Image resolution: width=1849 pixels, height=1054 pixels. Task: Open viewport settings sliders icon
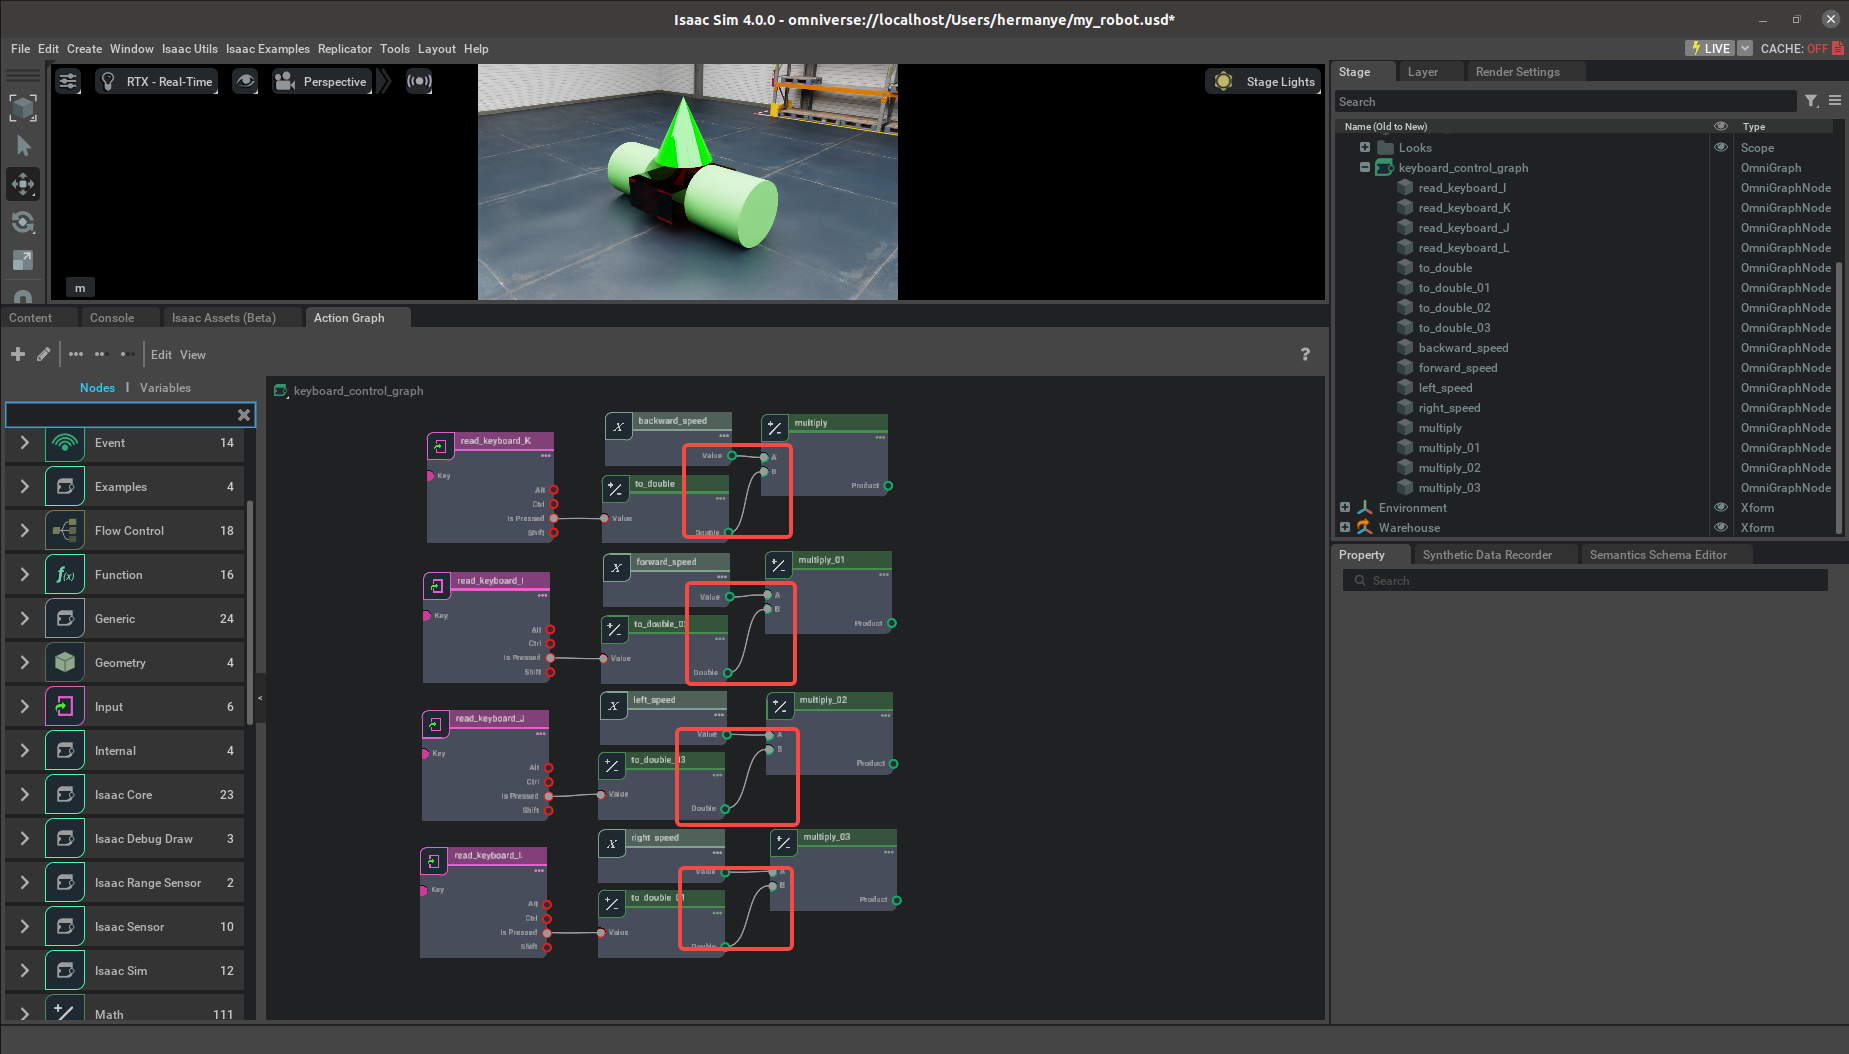[68, 81]
